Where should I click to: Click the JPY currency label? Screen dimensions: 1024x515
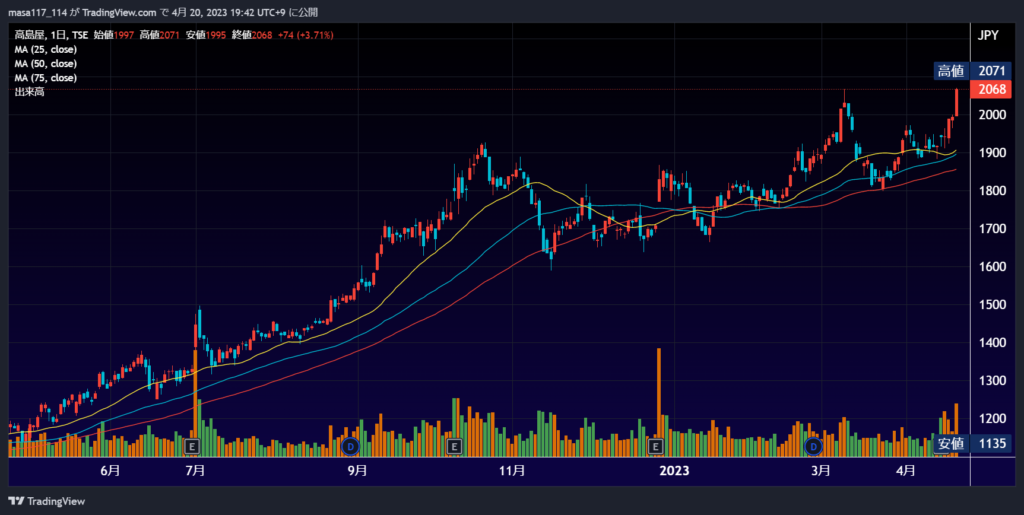tap(988, 35)
